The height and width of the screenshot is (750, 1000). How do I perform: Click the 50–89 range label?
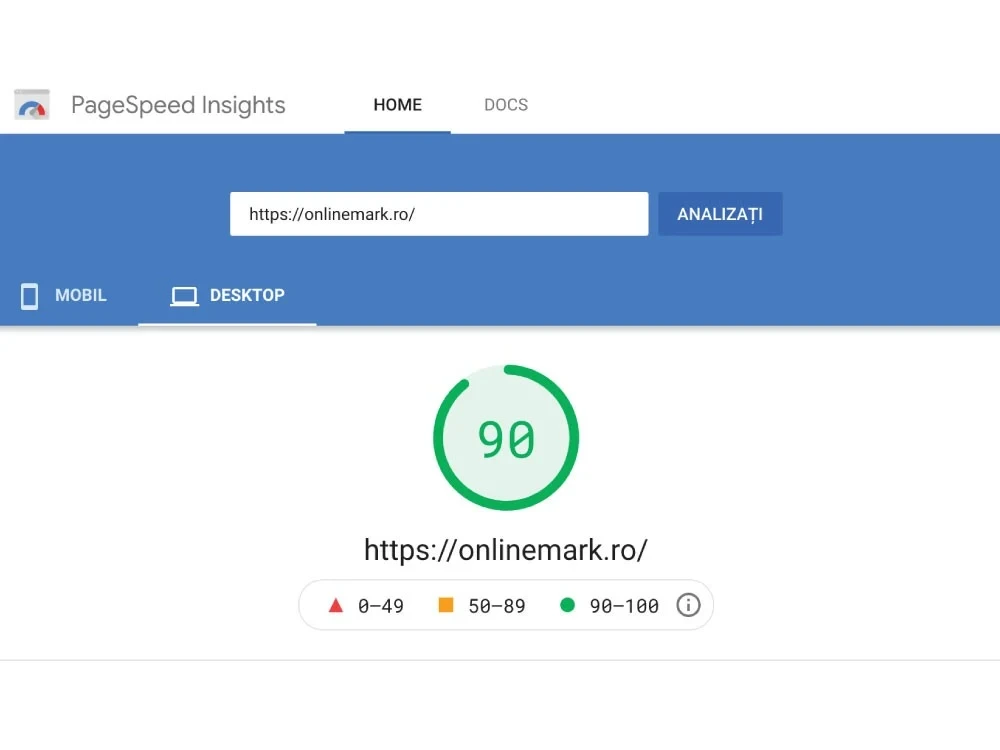coord(497,606)
